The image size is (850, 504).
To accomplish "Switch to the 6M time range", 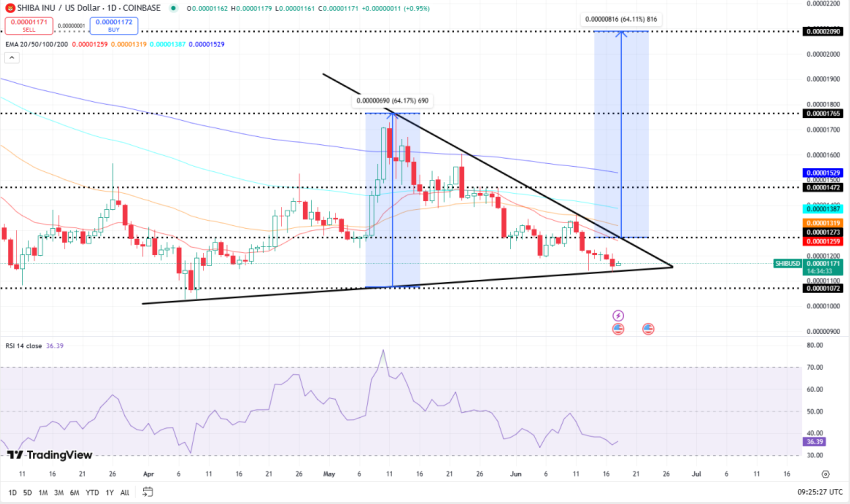I will [75, 493].
